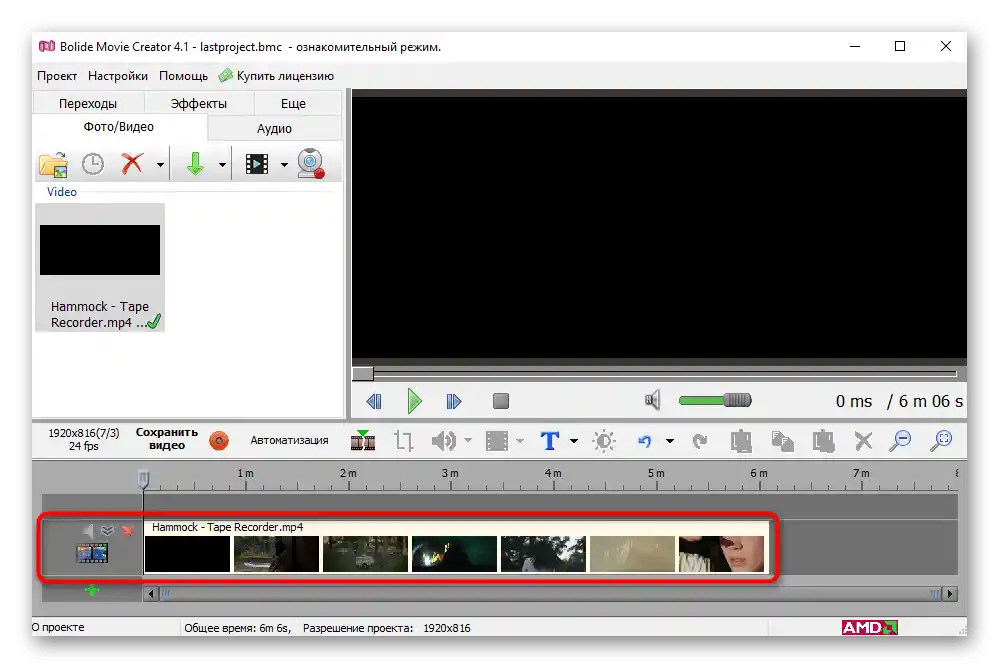999x668 pixels.
Task: Open dropdown next to text T tool
Action: click(x=574, y=440)
